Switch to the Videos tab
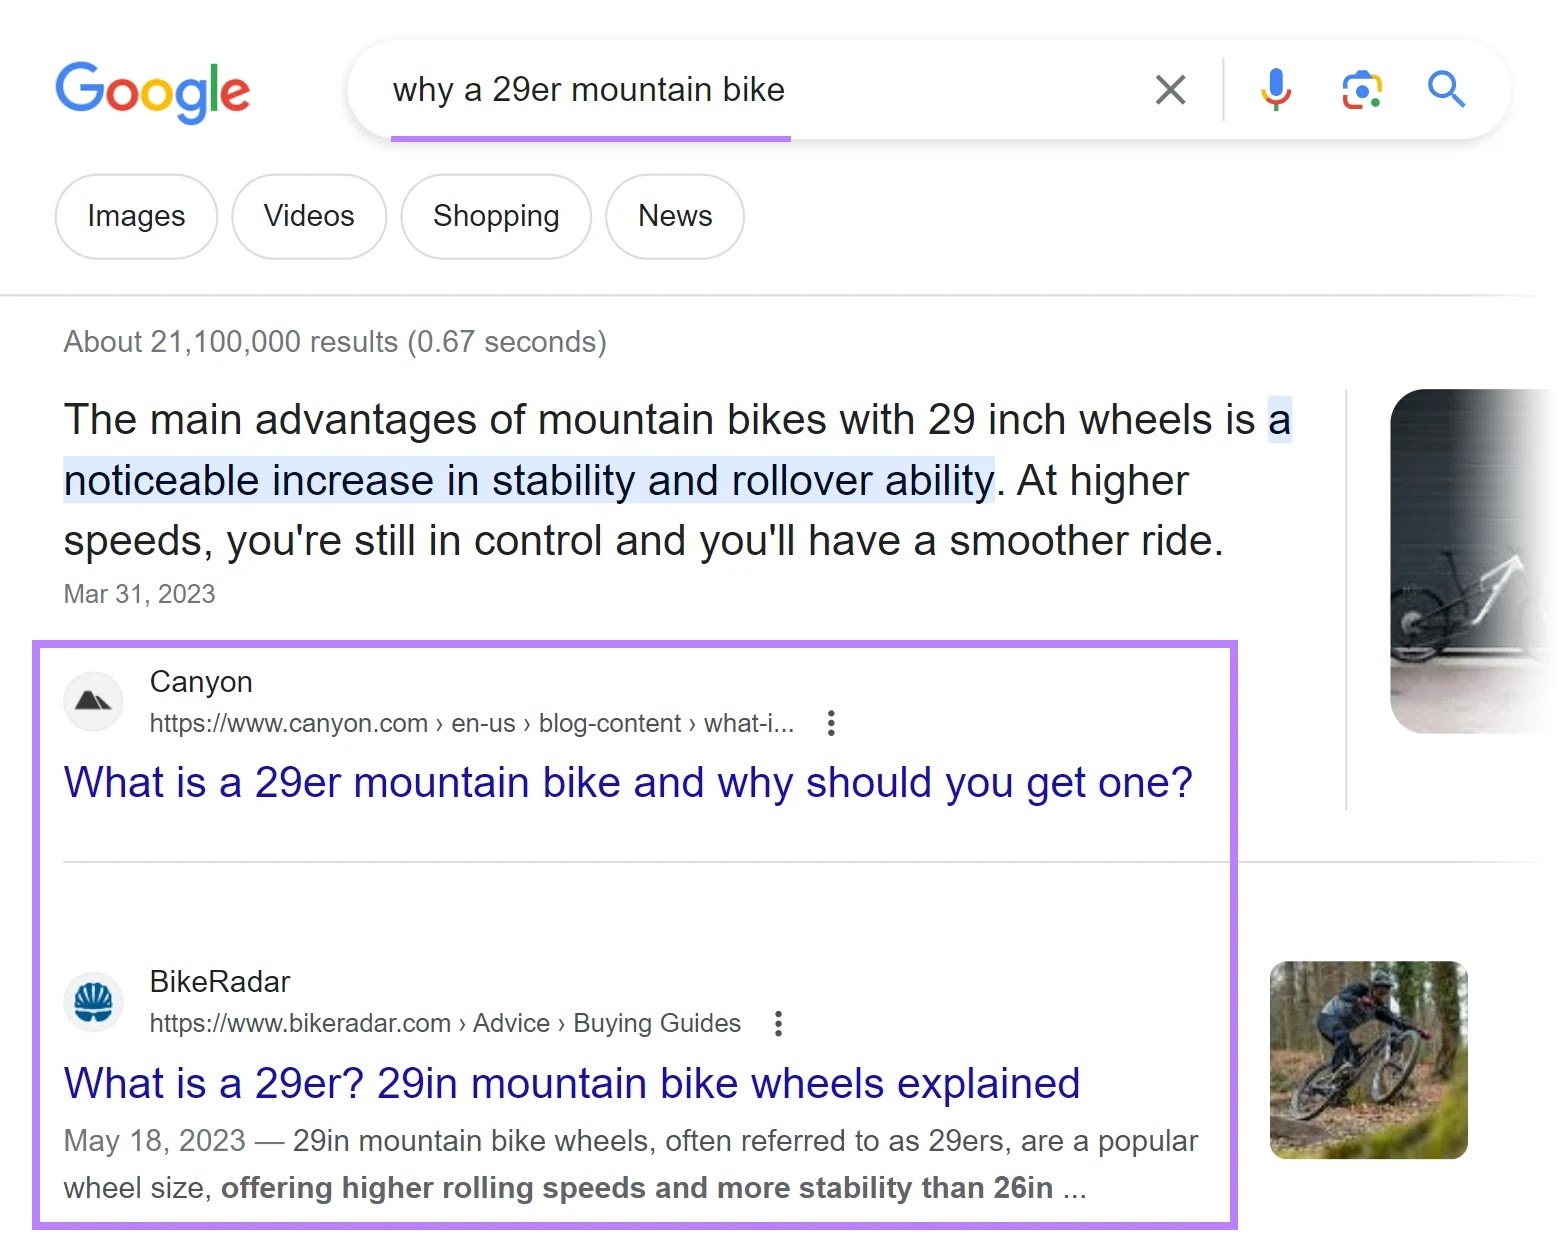The image size is (1566, 1244). (309, 216)
